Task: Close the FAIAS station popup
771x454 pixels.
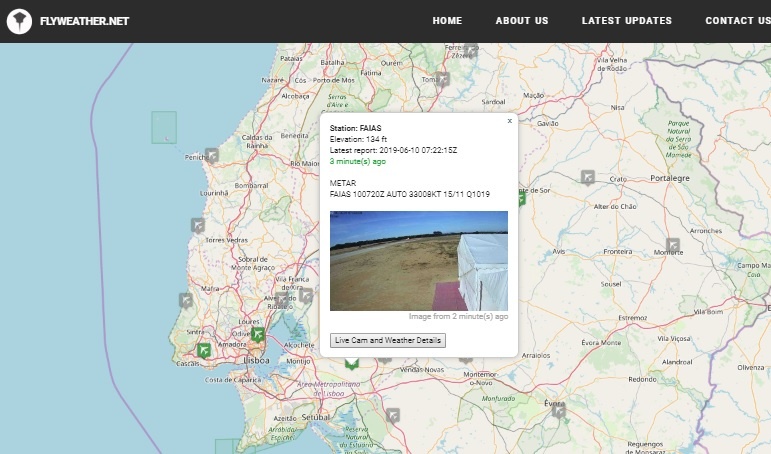Action: [x=509, y=121]
